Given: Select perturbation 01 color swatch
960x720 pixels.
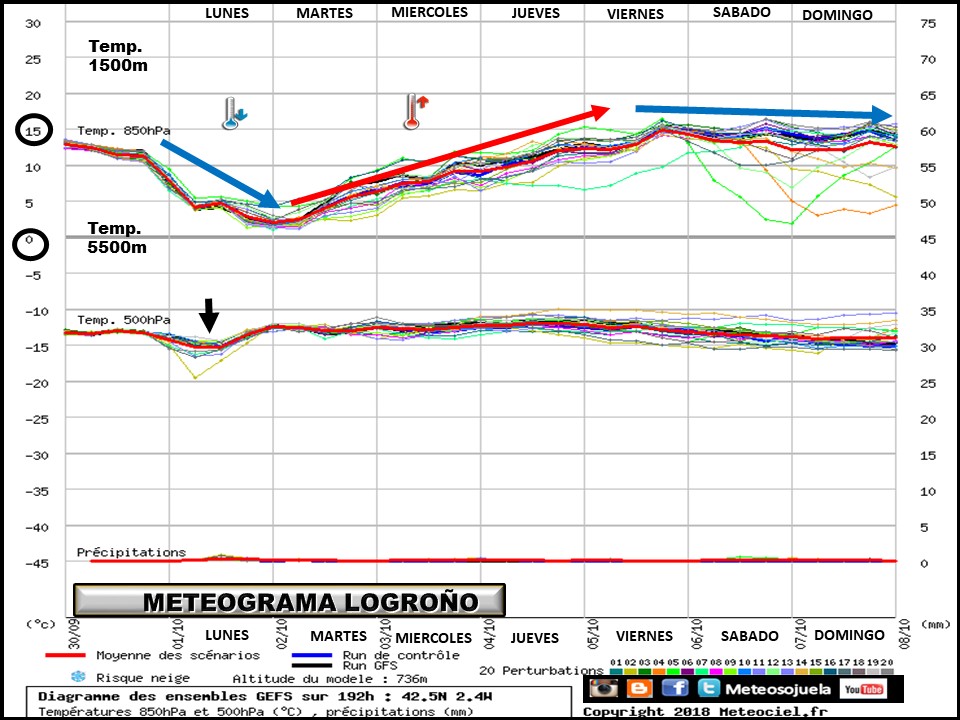Looking at the screenshot, I should tap(616, 672).
